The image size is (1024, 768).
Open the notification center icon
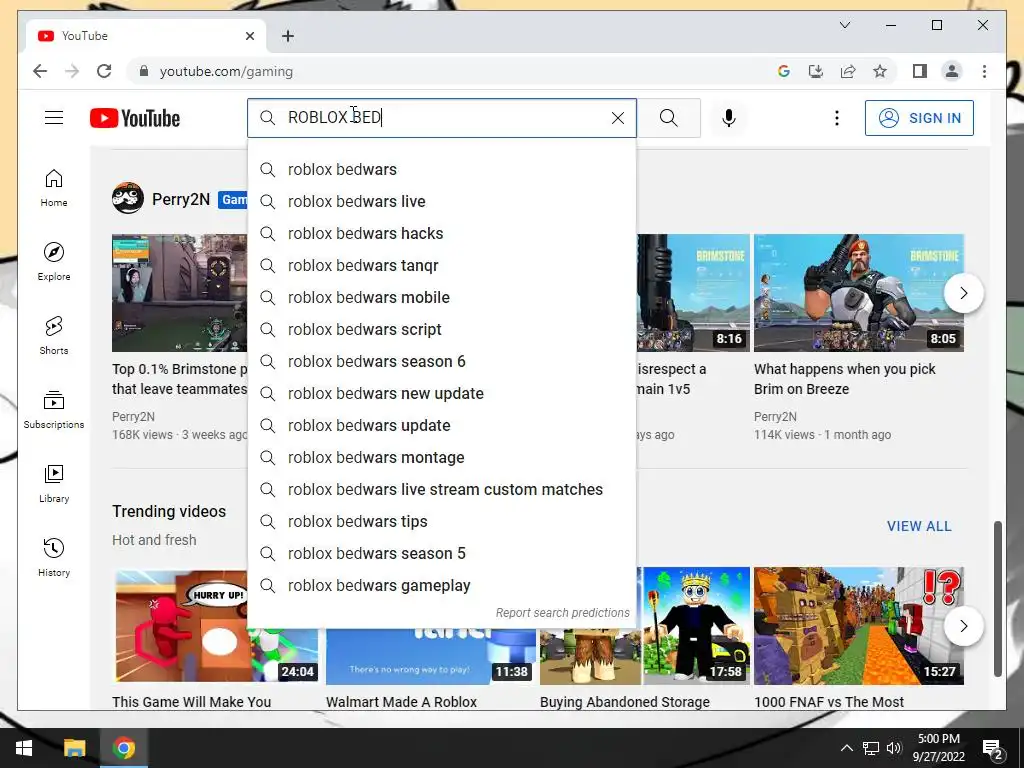(993, 748)
